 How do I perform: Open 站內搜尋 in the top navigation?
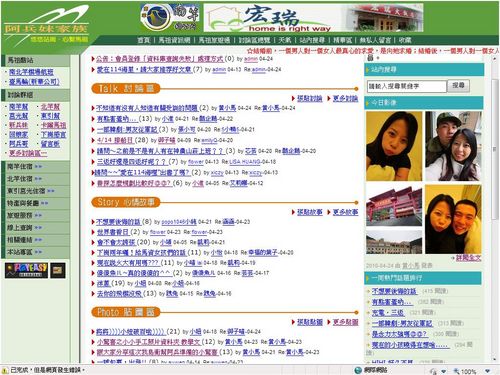[312, 40]
